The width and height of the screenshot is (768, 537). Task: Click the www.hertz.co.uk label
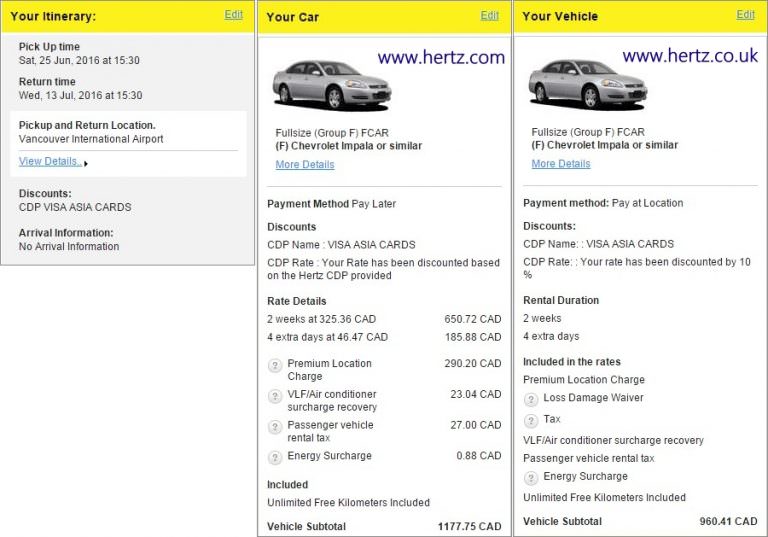(690, 57)
